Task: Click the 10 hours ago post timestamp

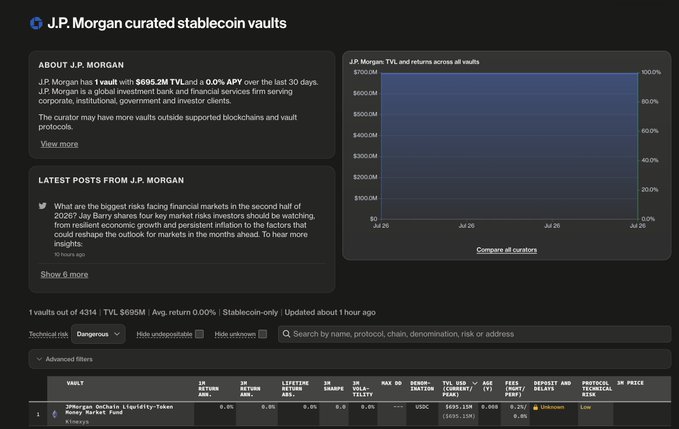Action: point(69,255)
